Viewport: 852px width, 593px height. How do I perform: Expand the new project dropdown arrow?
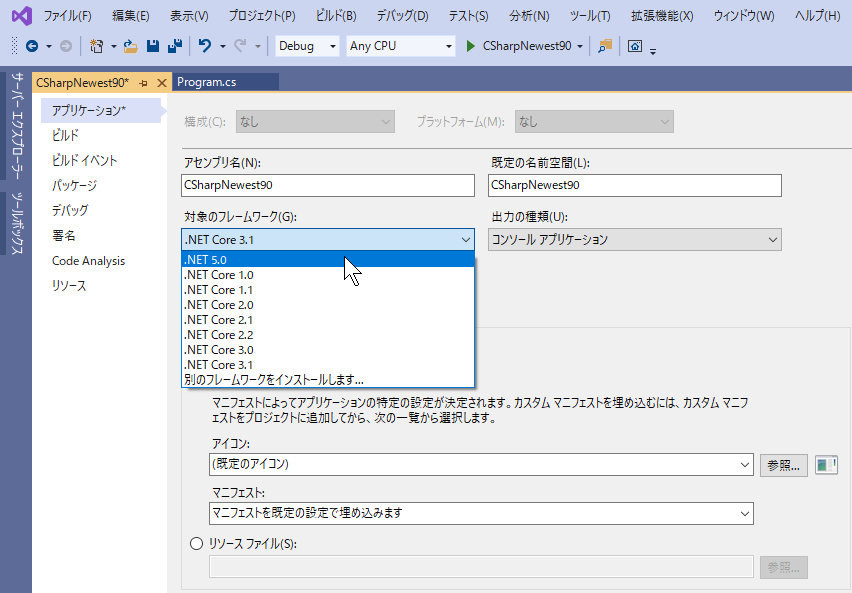[114, 47]
